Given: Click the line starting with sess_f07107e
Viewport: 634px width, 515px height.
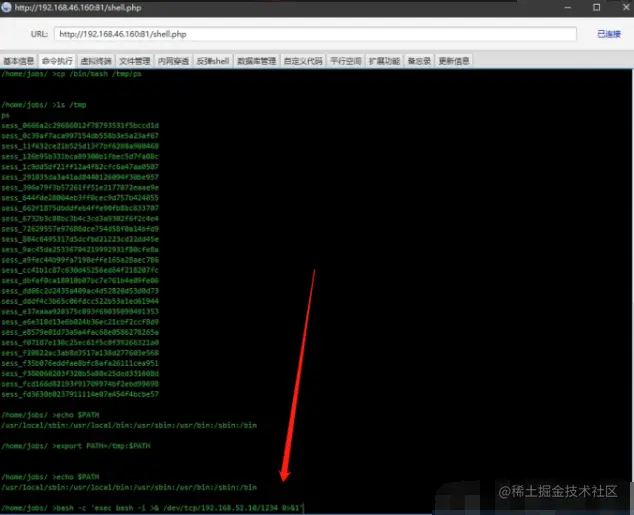Looking at the screenshot, I should [80, 342].
